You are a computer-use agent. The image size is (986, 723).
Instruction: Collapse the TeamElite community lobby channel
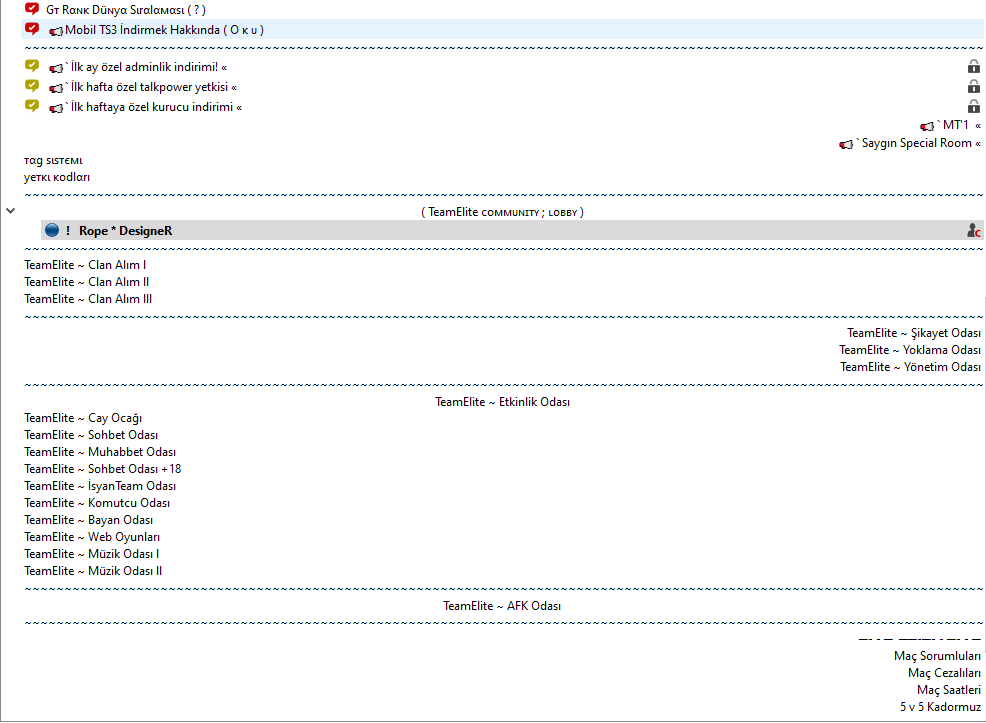pyautogui.click(x=10, y=211)
